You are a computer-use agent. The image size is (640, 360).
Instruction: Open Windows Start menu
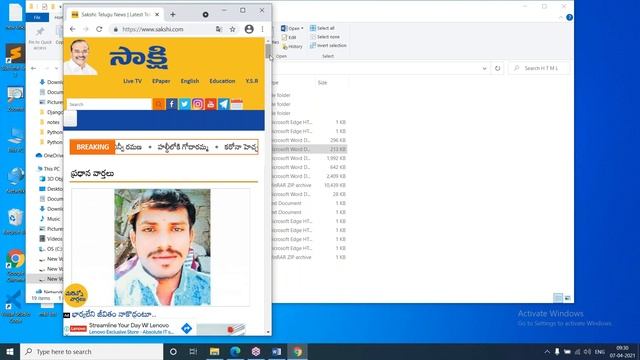pos(10,351)
